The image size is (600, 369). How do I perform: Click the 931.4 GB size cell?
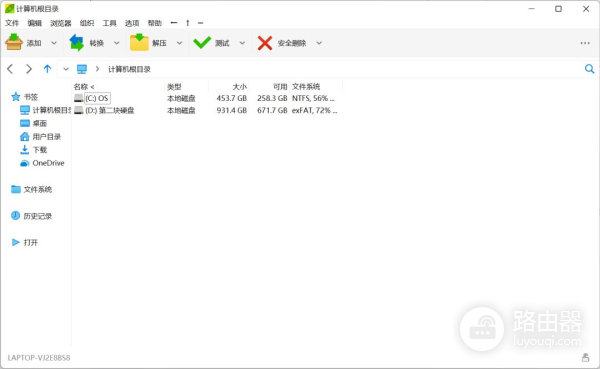click(232, 111)
